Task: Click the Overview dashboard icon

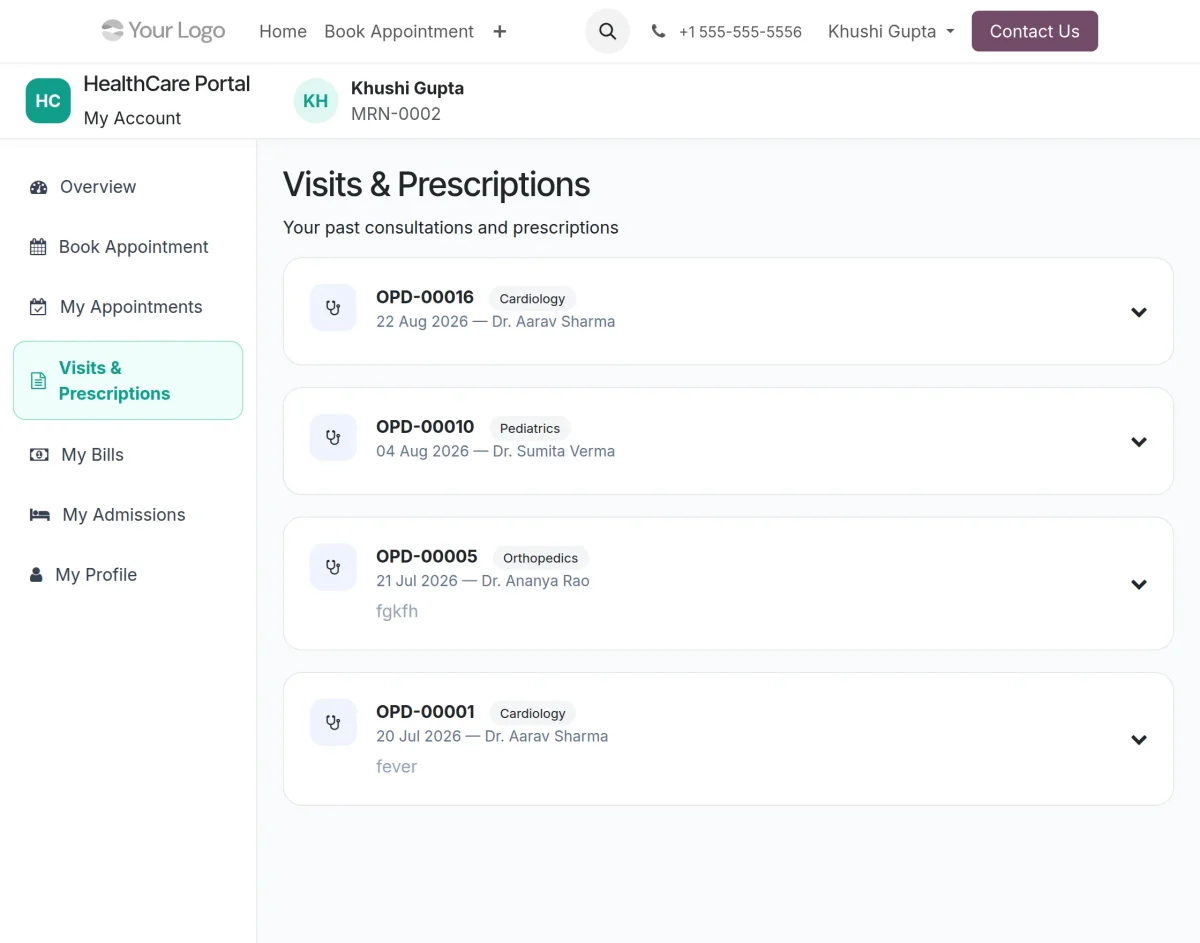Action: [39, 187]
